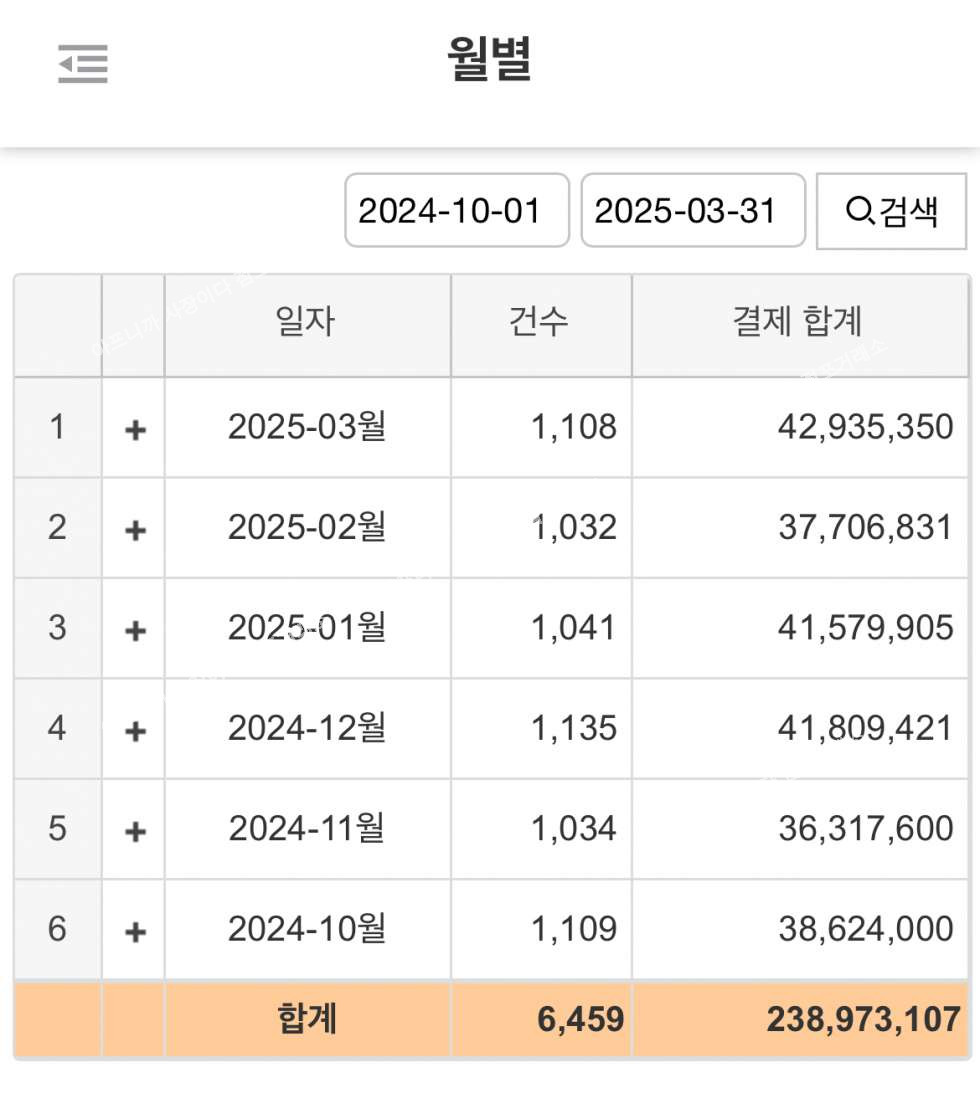The width and height of the screenshot is (980, 1093).
Task: Select the count cell showing 1,041
Action: pos(573,628)
